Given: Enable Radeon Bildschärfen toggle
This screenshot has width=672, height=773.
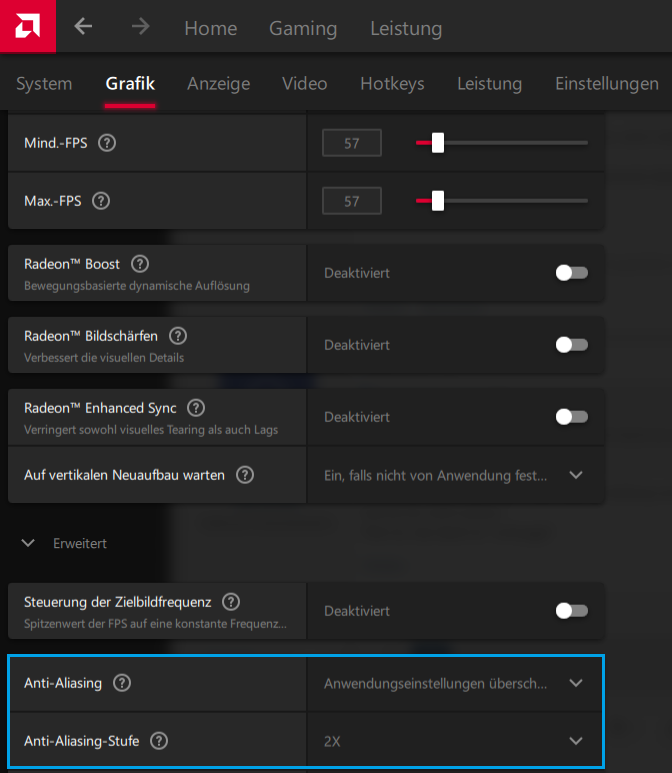Looking at the screenshot, I should coord(572,345).
